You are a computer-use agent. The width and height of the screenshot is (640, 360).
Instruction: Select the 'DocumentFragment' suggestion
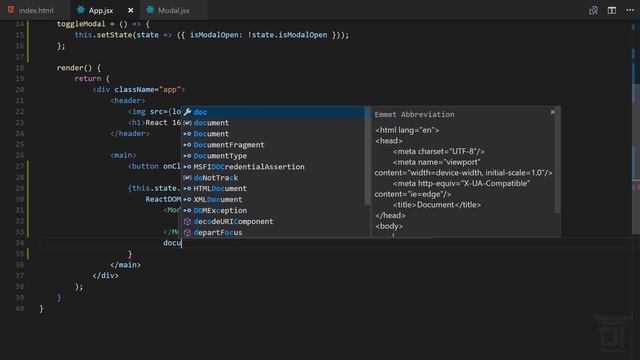pos(273,145)
